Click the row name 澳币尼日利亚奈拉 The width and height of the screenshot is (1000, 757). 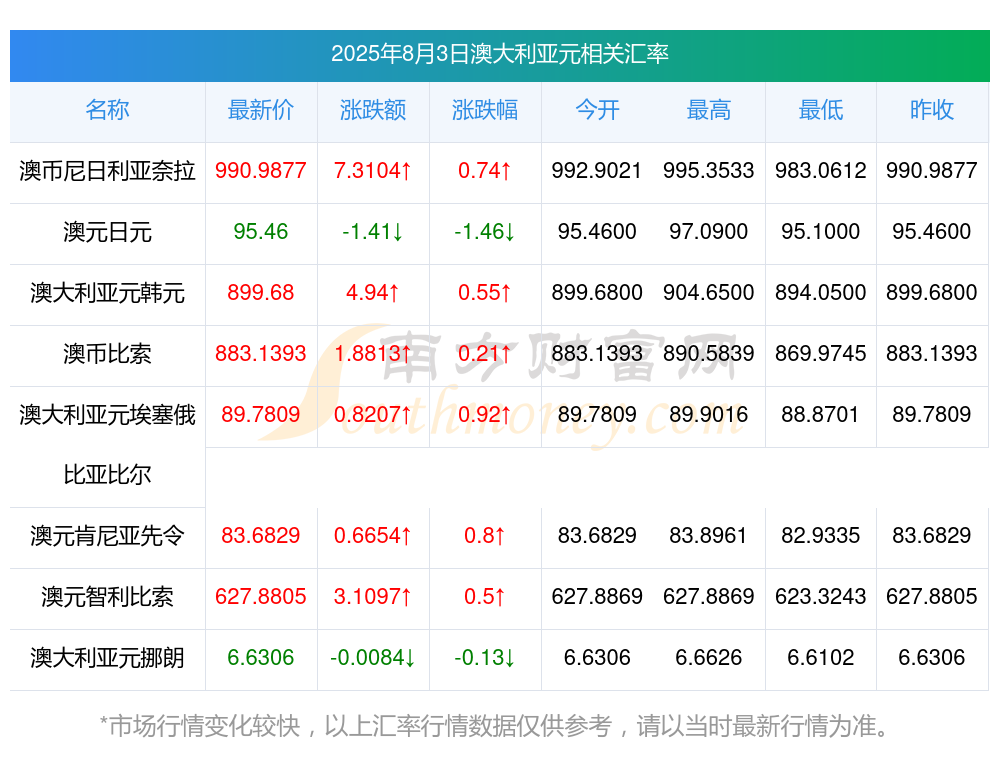pos(107,171)
